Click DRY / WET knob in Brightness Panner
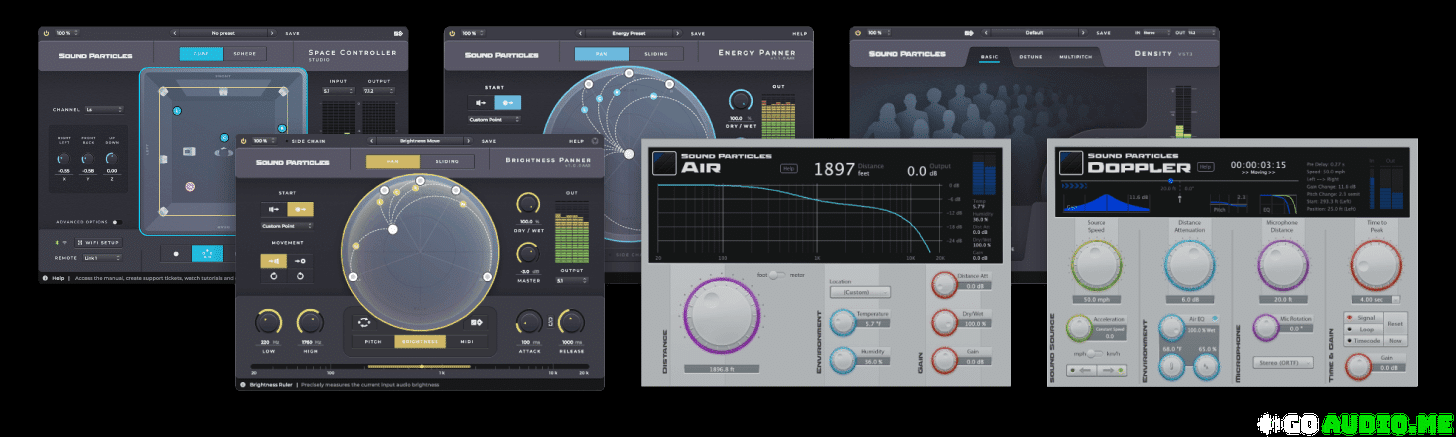 tap(526, 203)
